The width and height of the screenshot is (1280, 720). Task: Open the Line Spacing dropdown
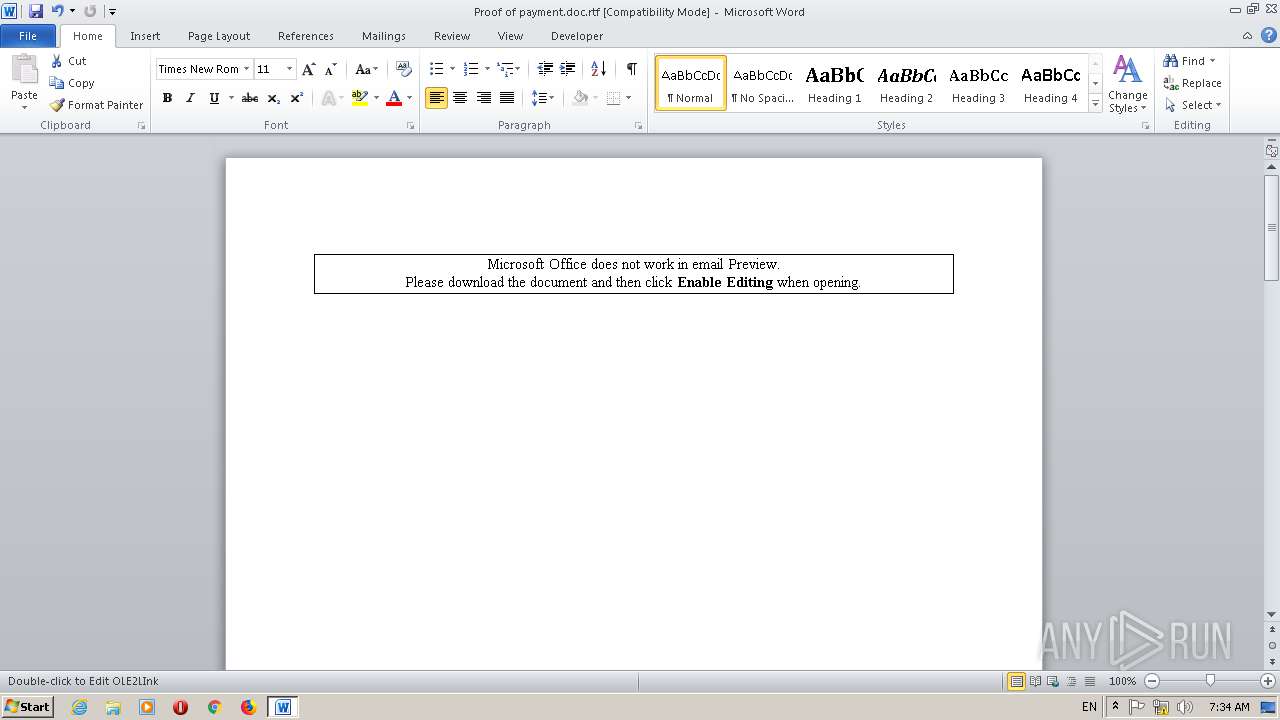pos(542,98)
